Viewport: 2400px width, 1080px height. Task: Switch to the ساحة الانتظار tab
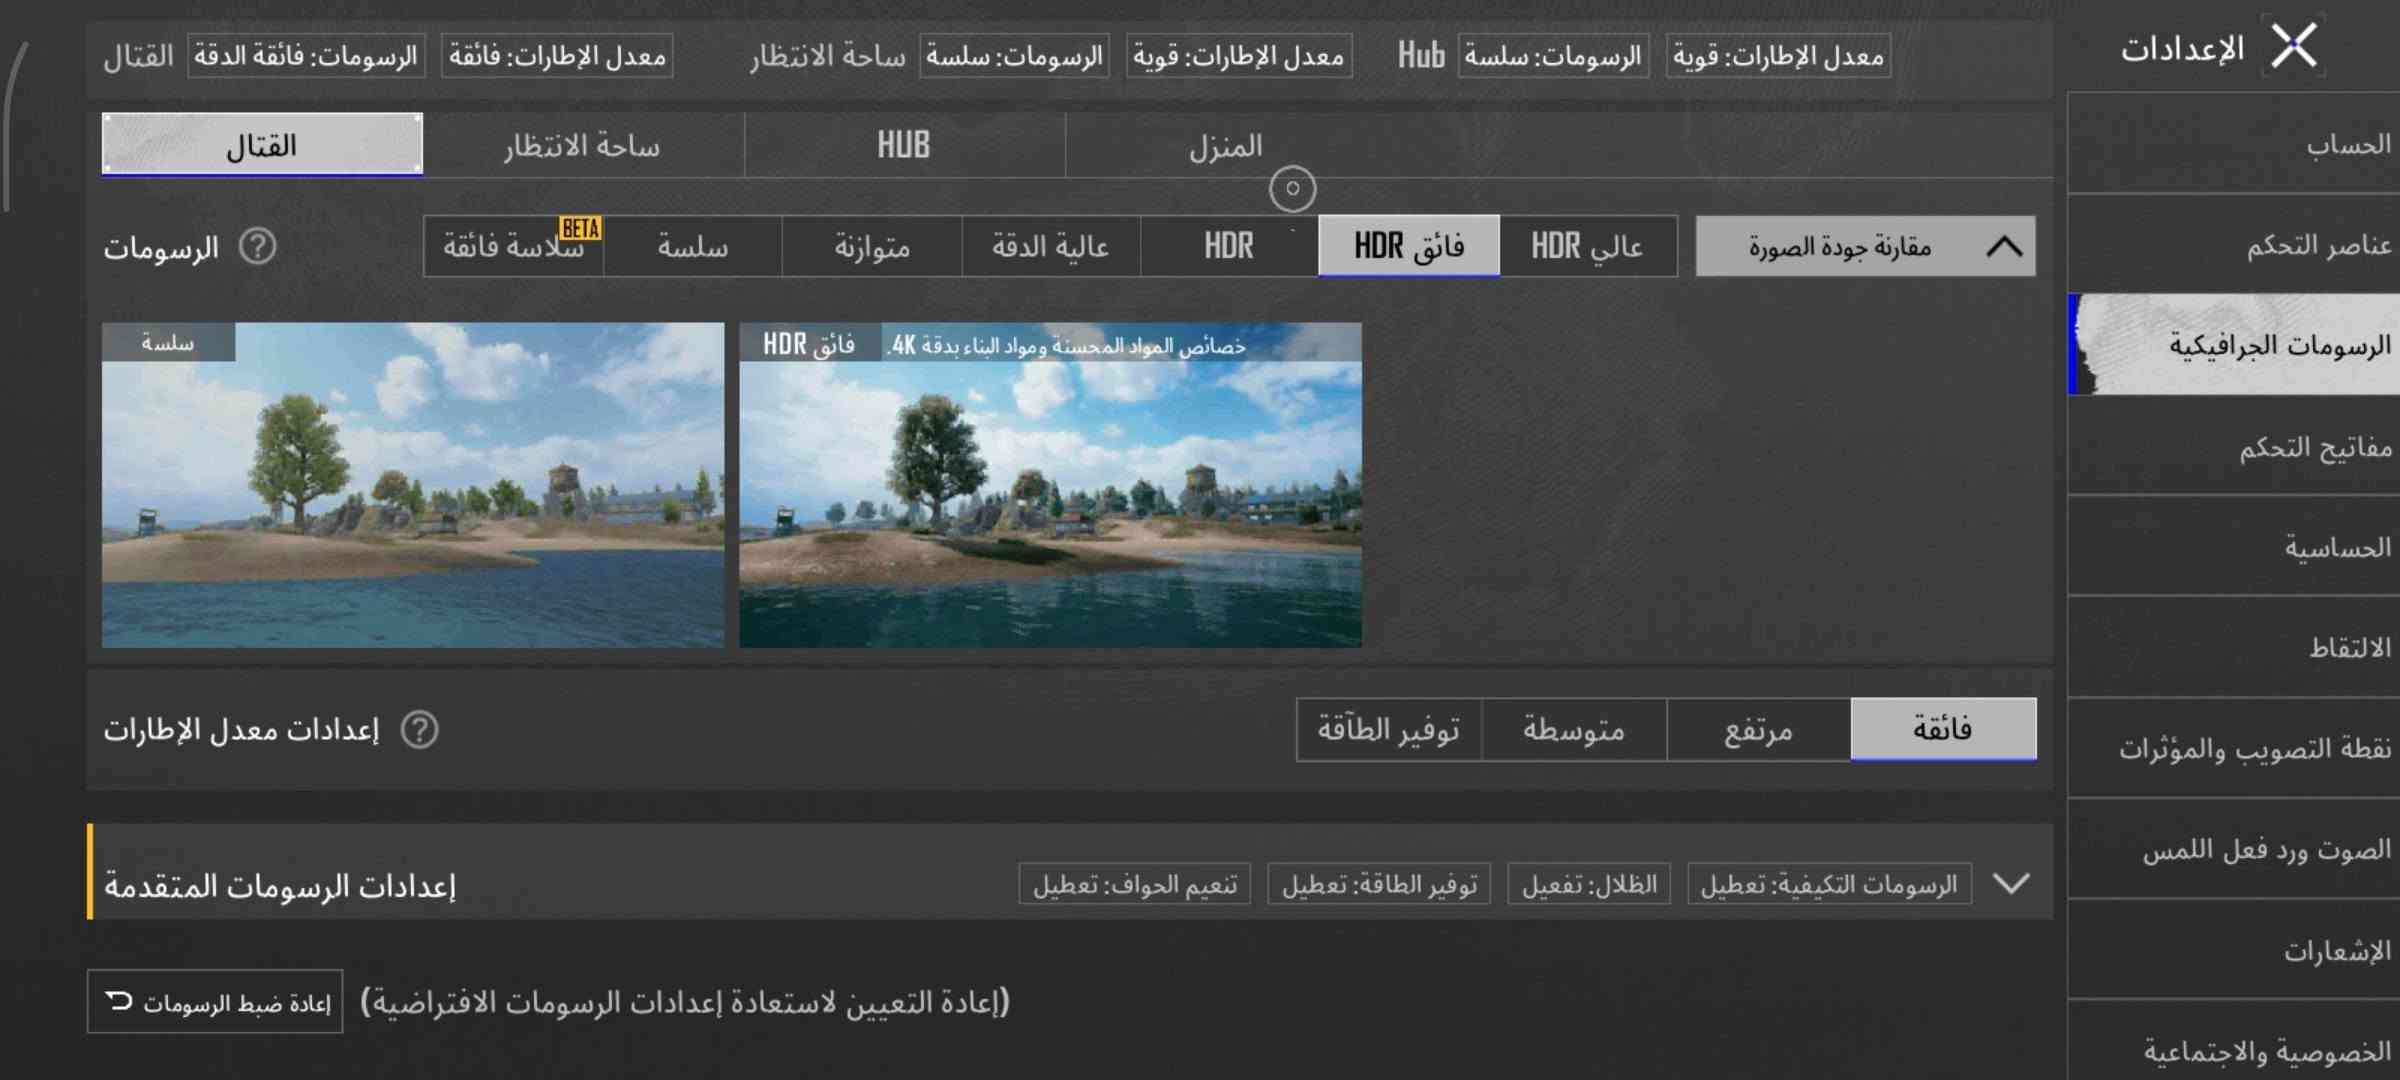(583, 146)
